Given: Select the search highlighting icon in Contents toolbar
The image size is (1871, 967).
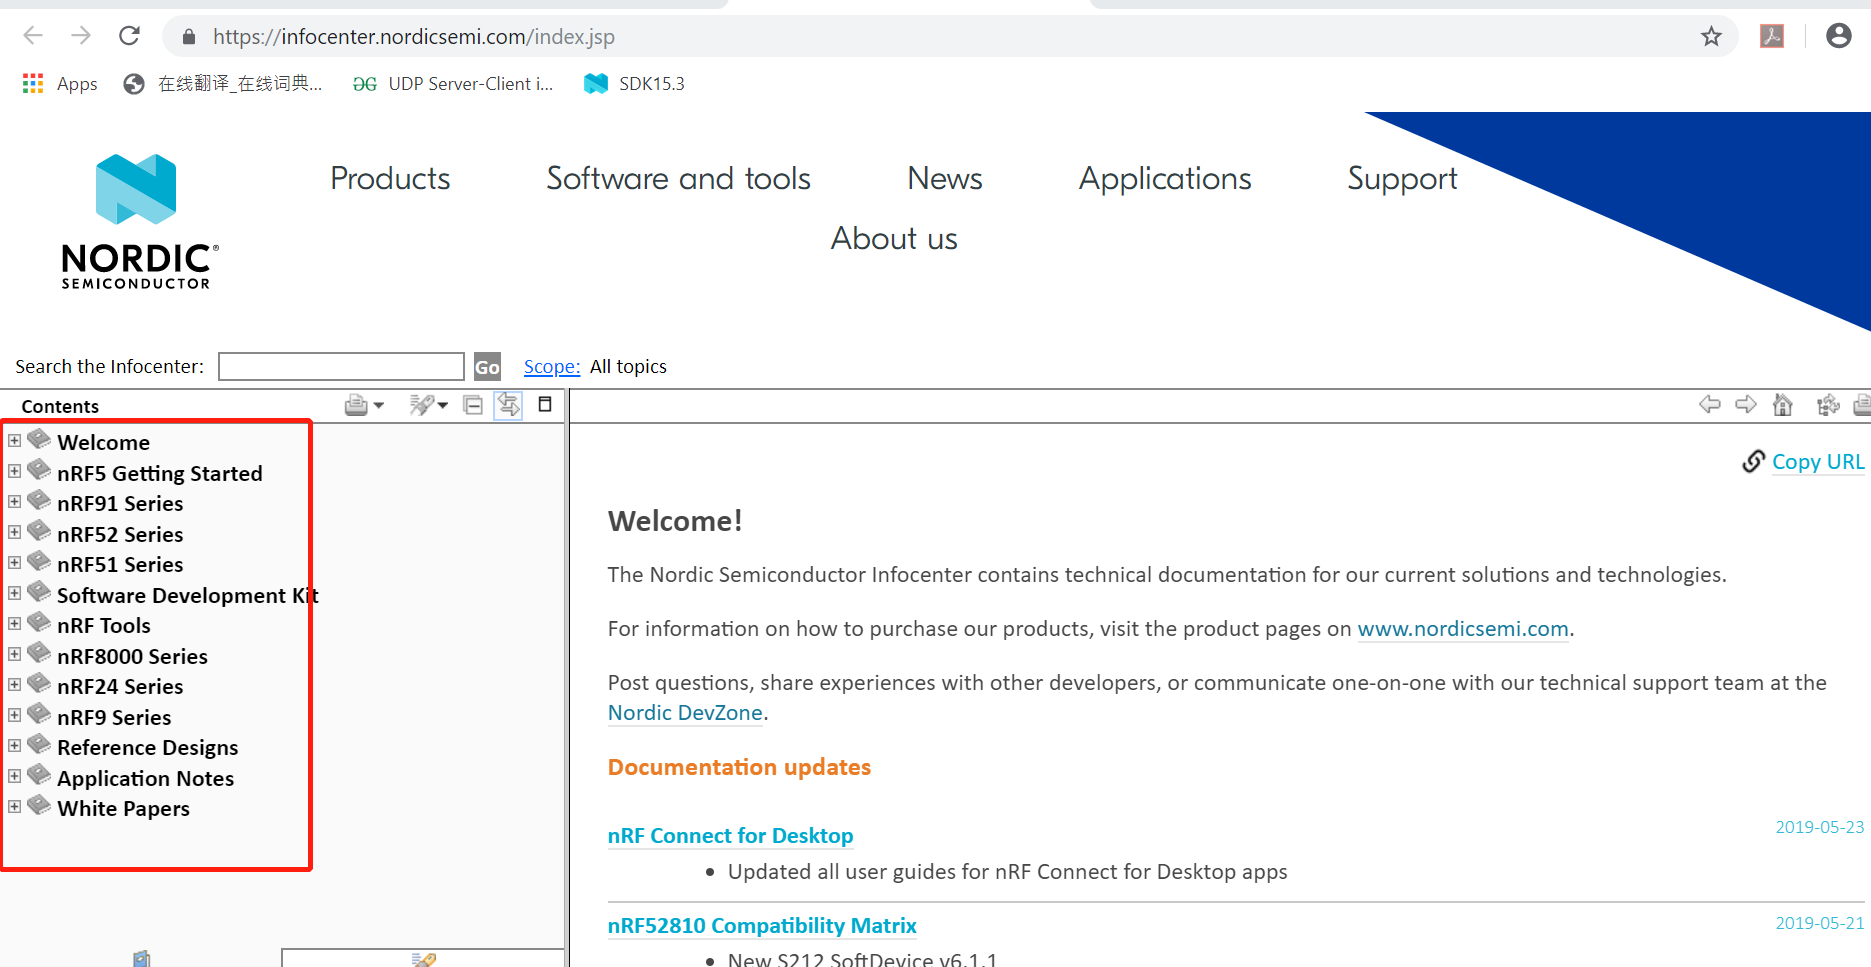Looking at the screenshot, I should [x=420, y=404].
